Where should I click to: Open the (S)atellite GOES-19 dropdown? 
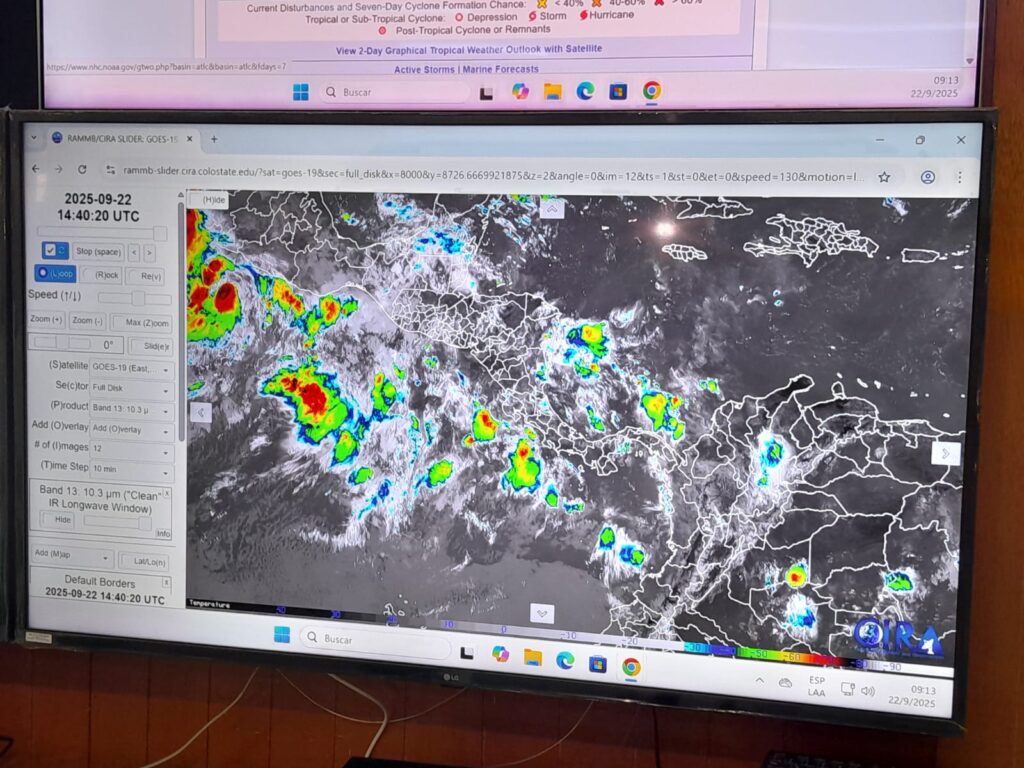coord(131,367)
